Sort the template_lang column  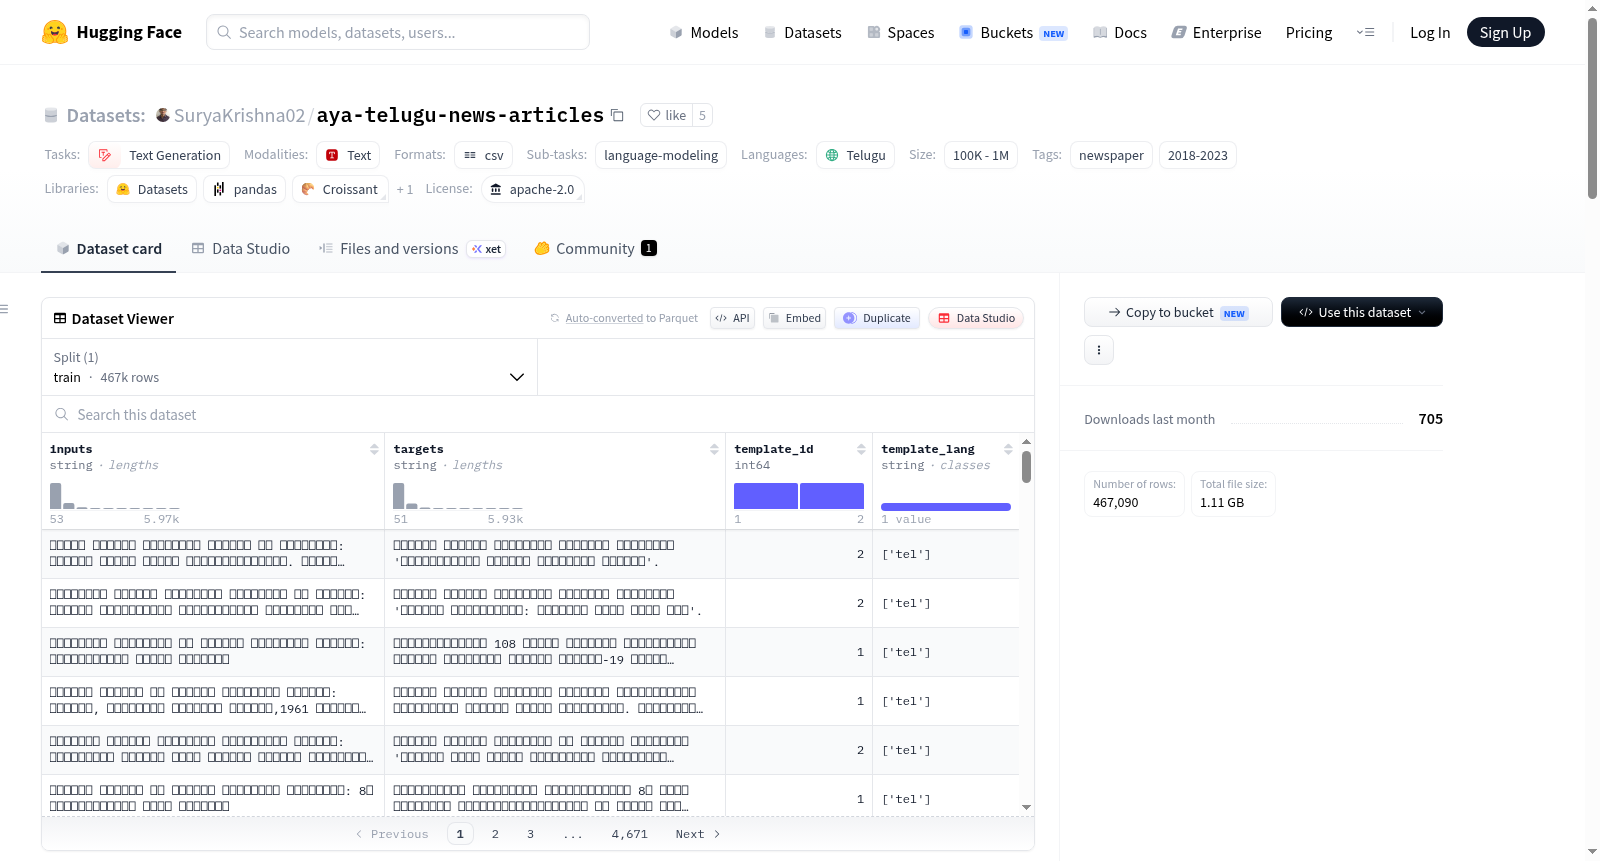(x=1008, y=450)
